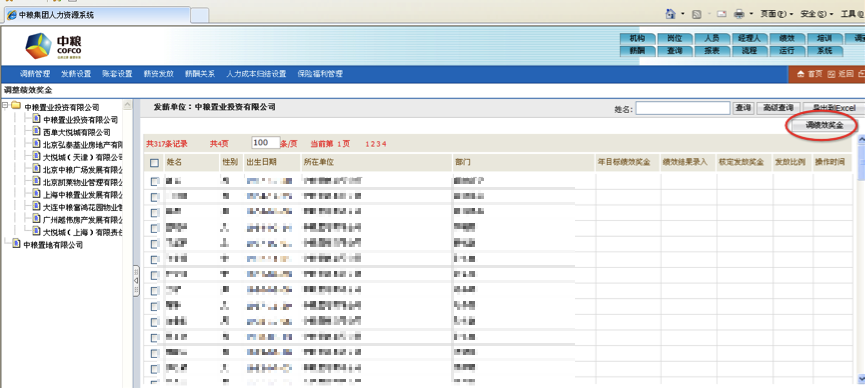This screenshot has width=865, height=388.
Task: Click the document icon beside 北京弘泰基业房地产
Action: (x=36, y=144)
